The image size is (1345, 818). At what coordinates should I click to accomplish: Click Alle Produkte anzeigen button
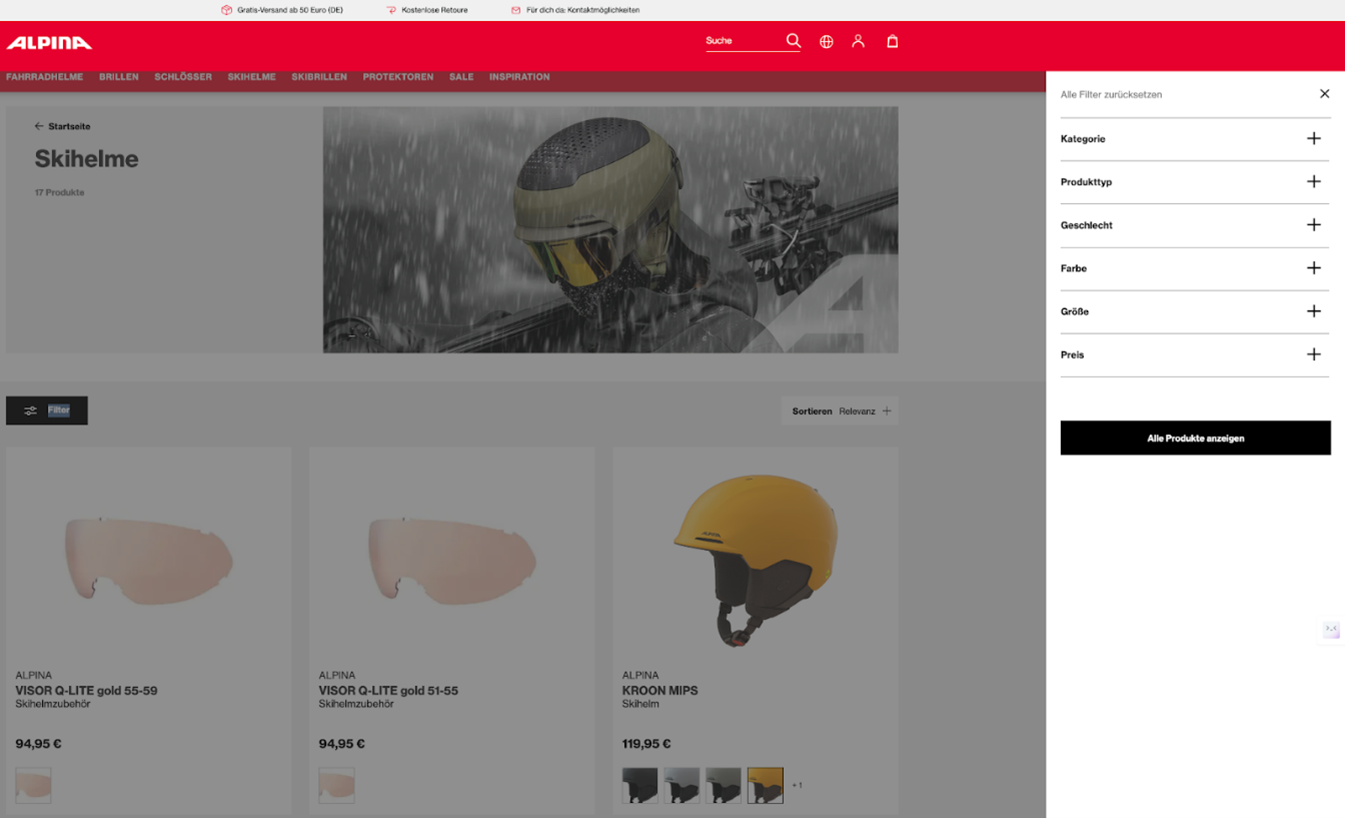click(x=1195, y=438)
